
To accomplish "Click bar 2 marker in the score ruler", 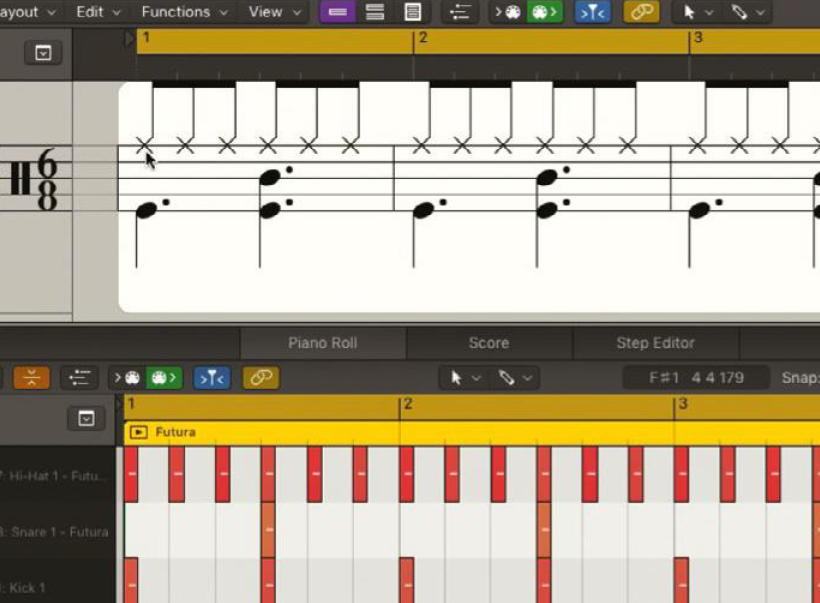I will (x=422, y=39).
